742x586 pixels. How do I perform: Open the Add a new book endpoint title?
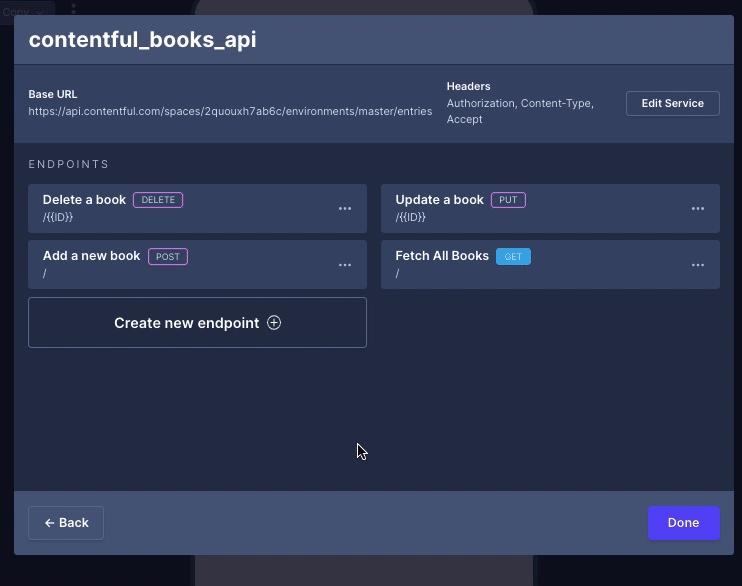(91, 256)
